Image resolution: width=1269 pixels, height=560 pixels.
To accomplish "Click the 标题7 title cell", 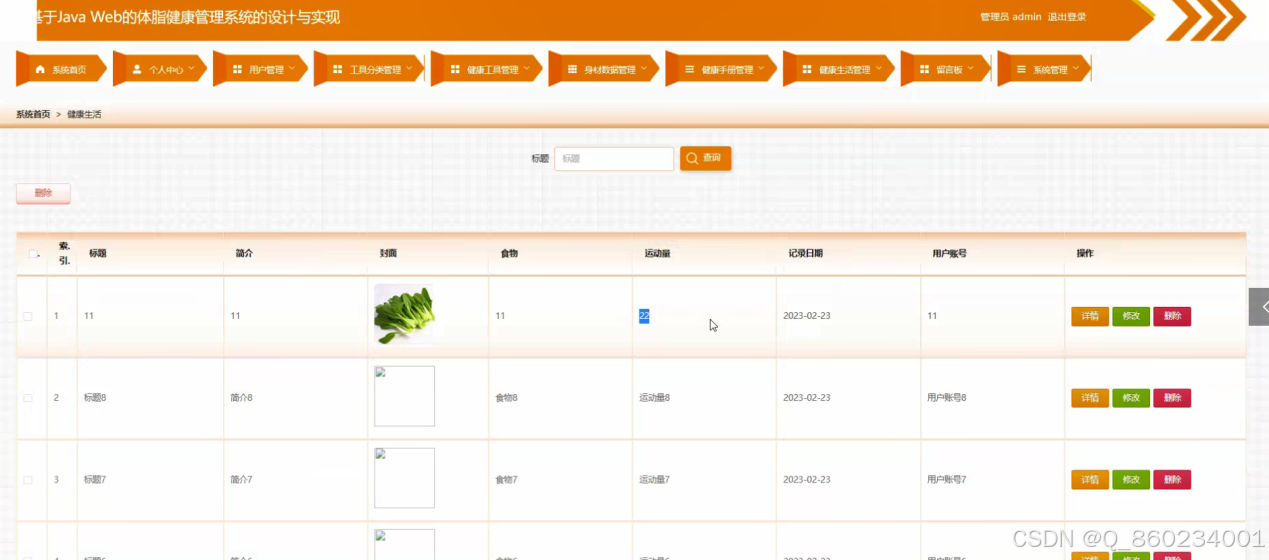I will click(95, 480).
